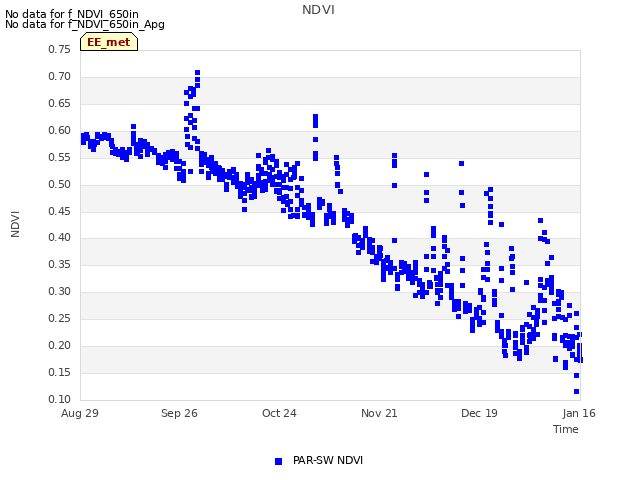Click the Sep 26 x-axis tick label
640x480 pixels.
179,413
